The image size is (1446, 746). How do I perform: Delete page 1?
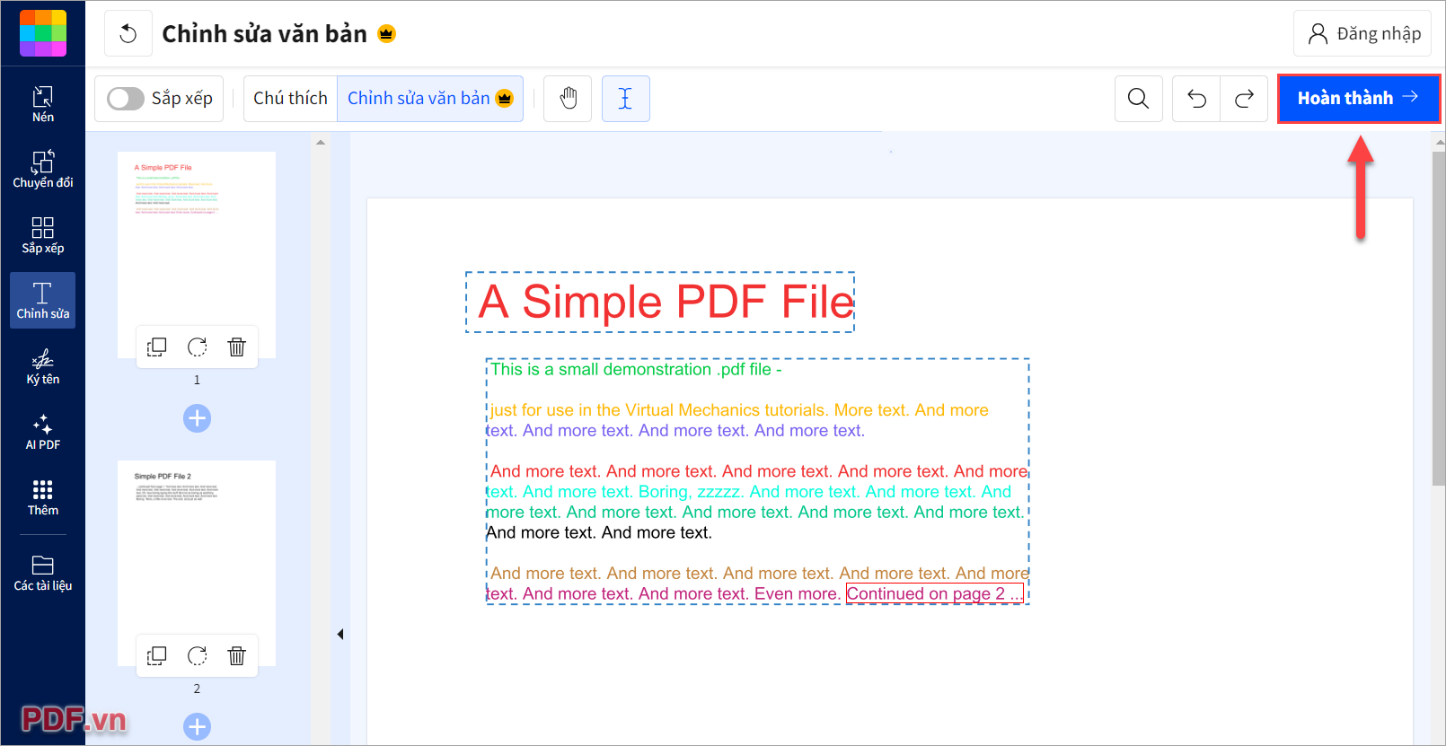pyautogui.click(x=237, y=347)
